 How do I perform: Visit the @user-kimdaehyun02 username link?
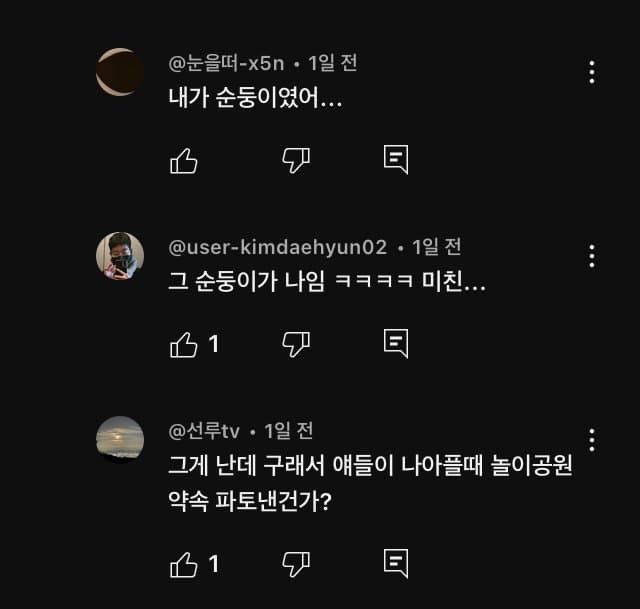(x=278, y=247)
